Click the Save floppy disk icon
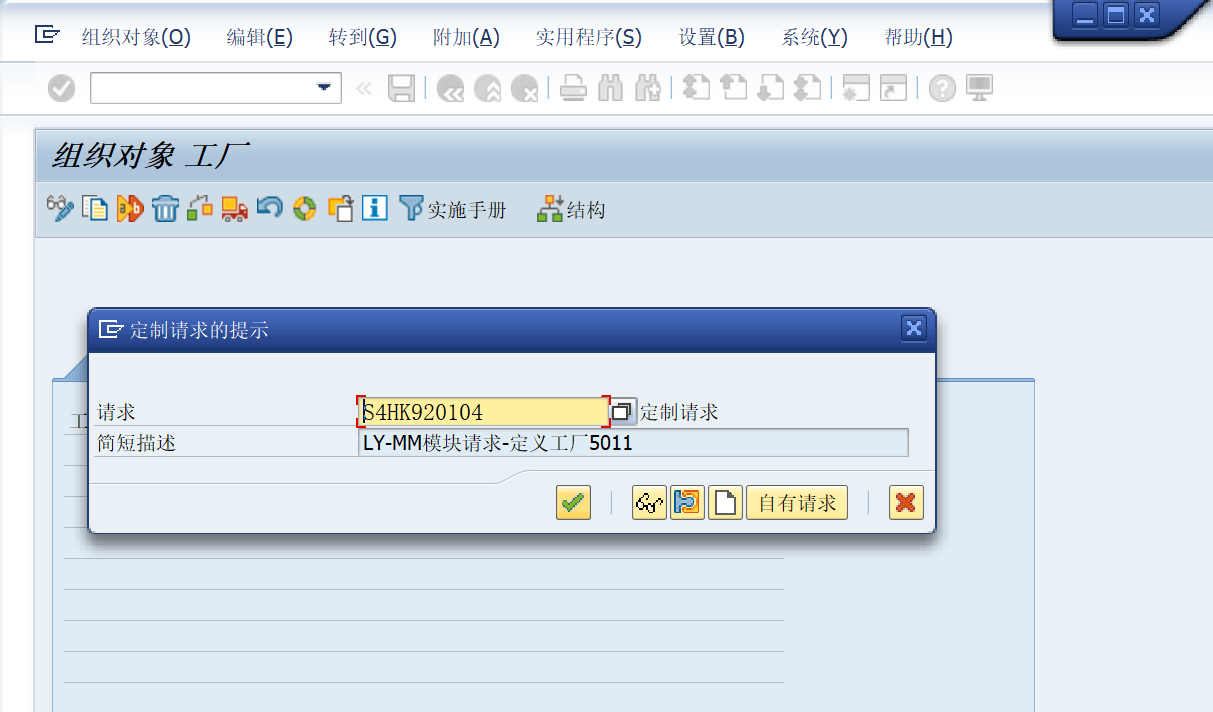This screenshot has height=712, width=1213. [x=402, y=89]
